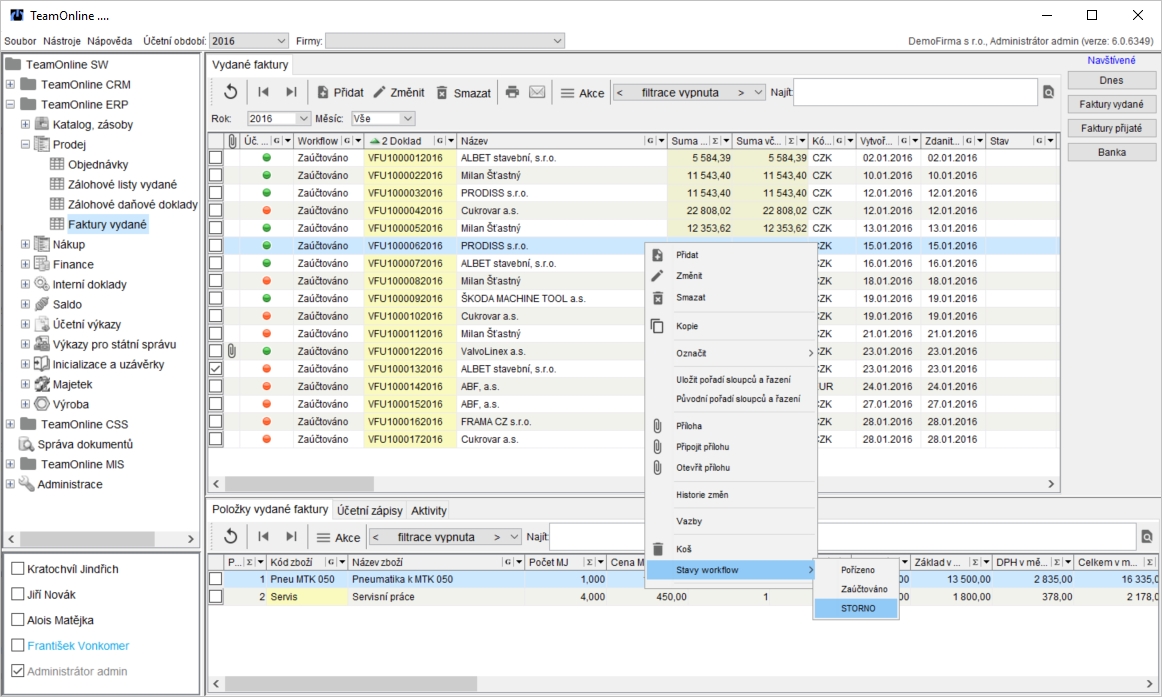
Task: Uncheck the checkbox for invoice VFU1000132016
Action: click(x=216, y=369)
